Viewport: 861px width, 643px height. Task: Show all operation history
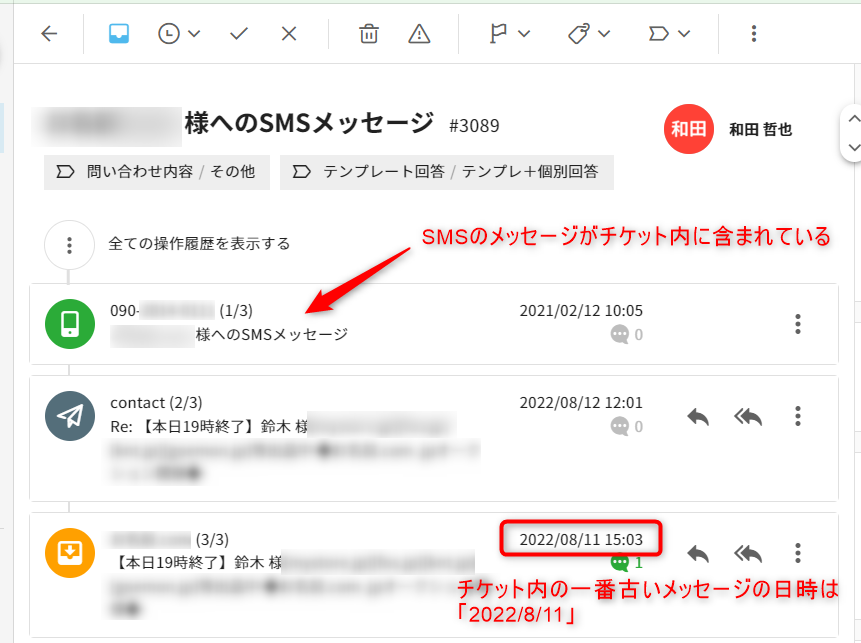pyautogui.click(x=69, y=244)
